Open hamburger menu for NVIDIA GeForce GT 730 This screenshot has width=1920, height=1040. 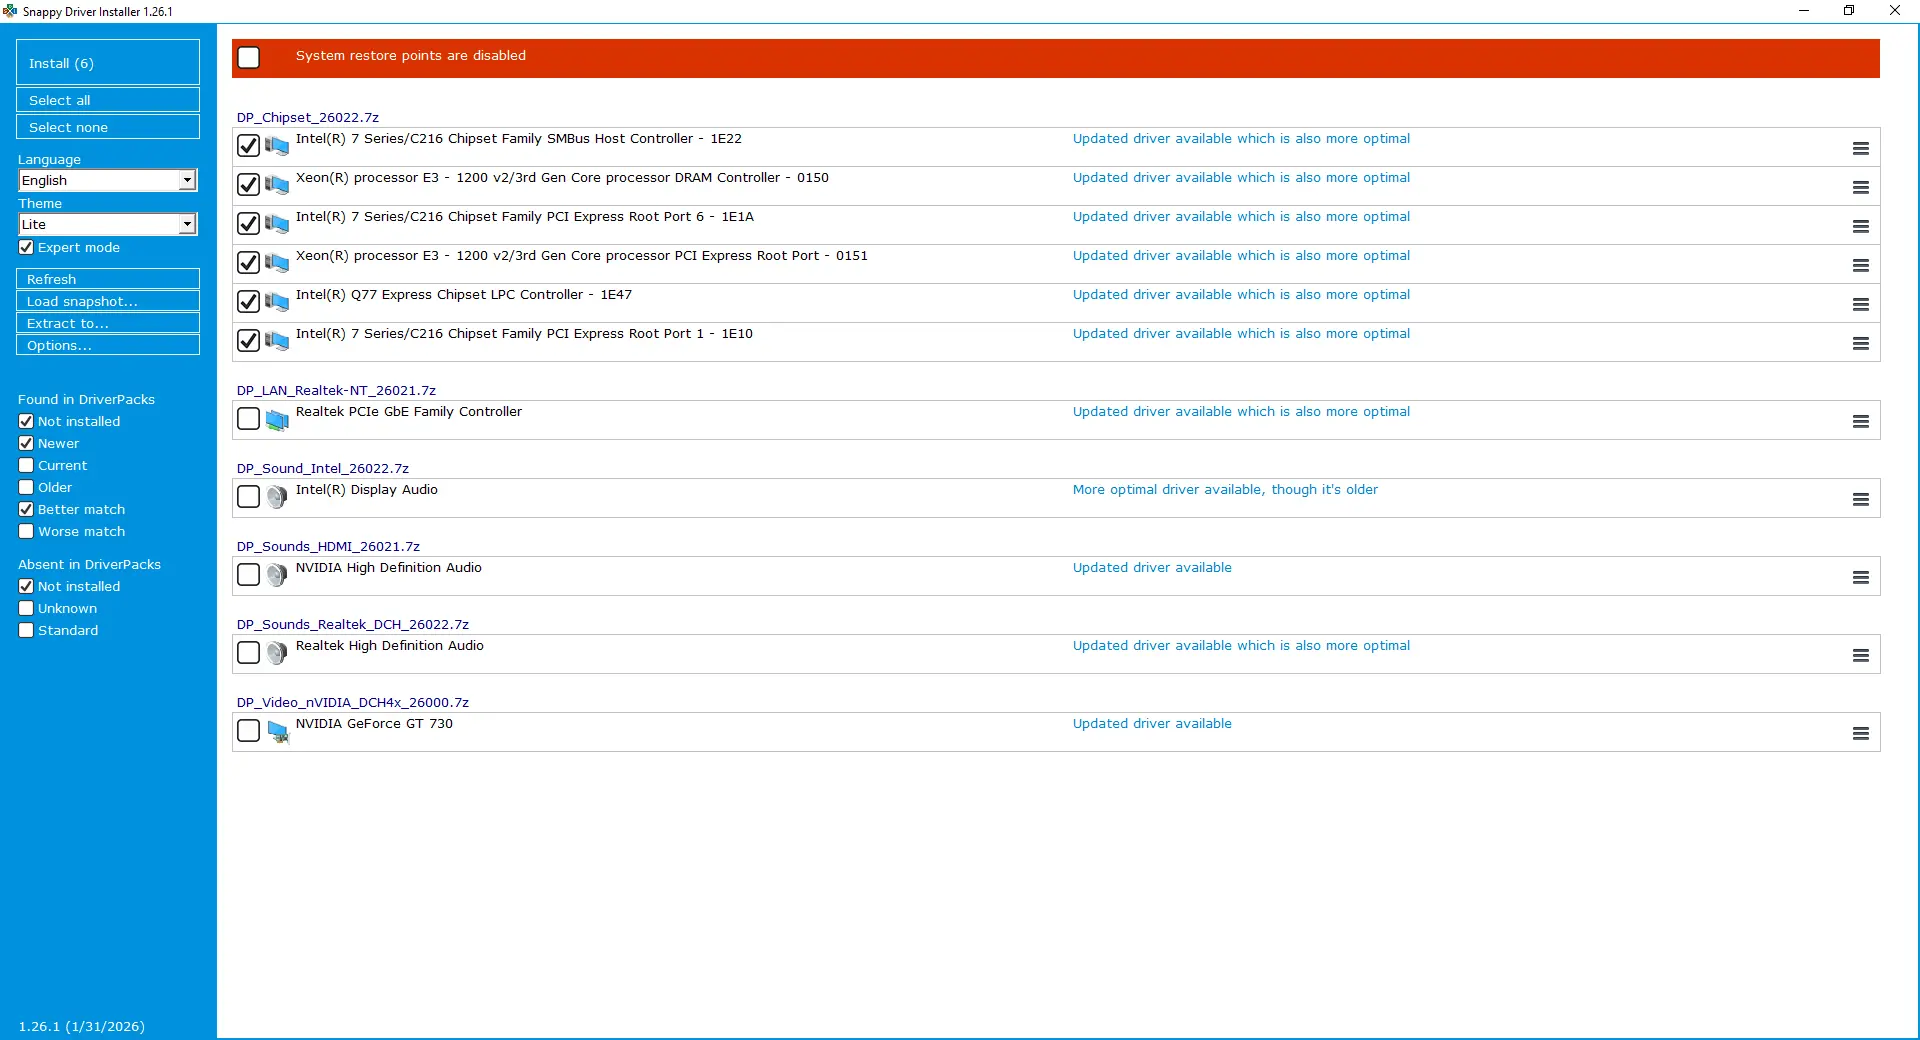[1860, 733]
